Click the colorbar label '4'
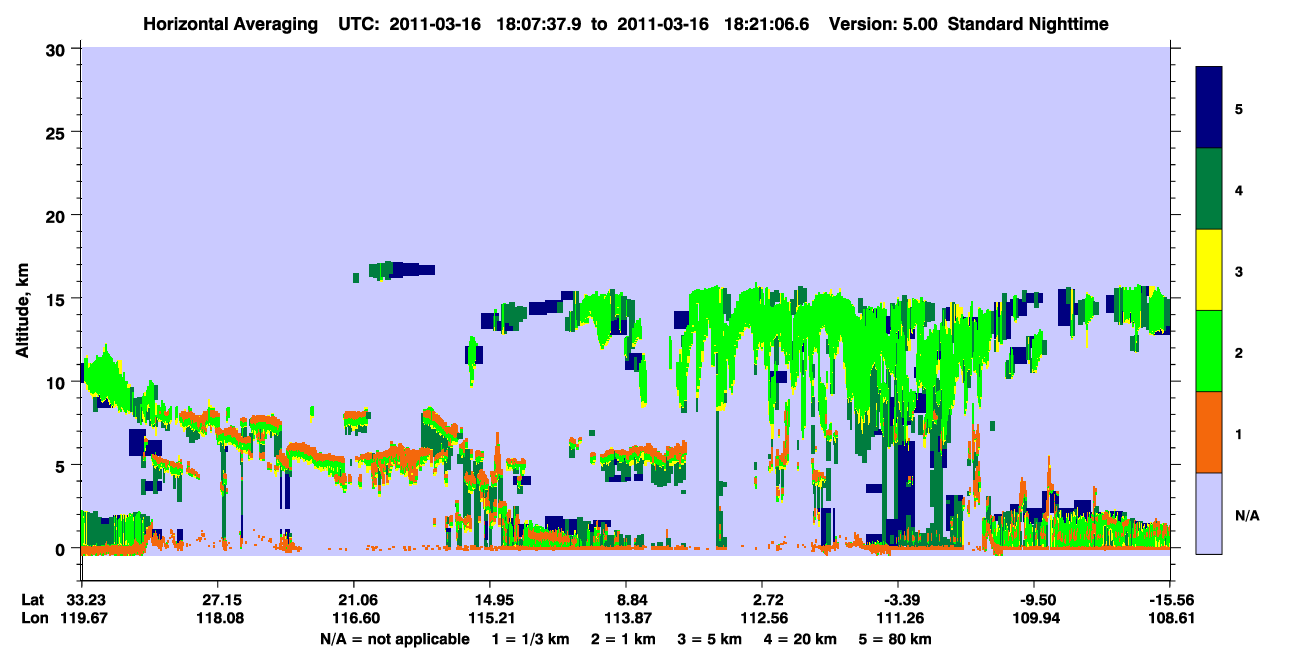1300x667 pixels. pos(1239,189)
